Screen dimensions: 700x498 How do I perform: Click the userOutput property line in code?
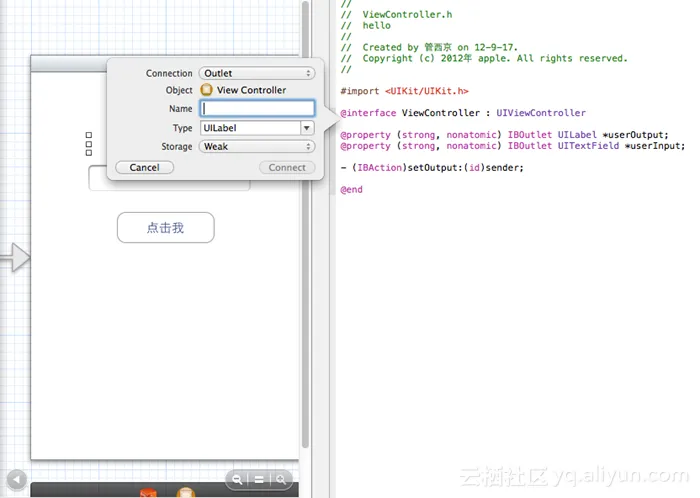(504, 135)
